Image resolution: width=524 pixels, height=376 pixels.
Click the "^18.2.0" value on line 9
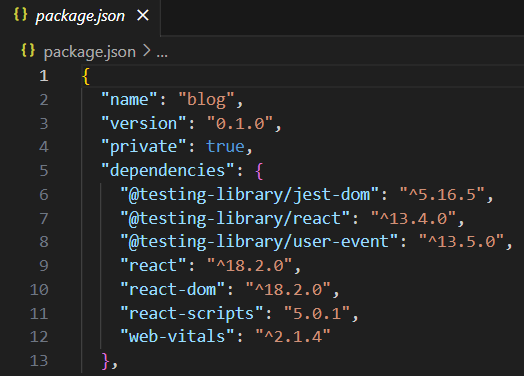(249, 266)
